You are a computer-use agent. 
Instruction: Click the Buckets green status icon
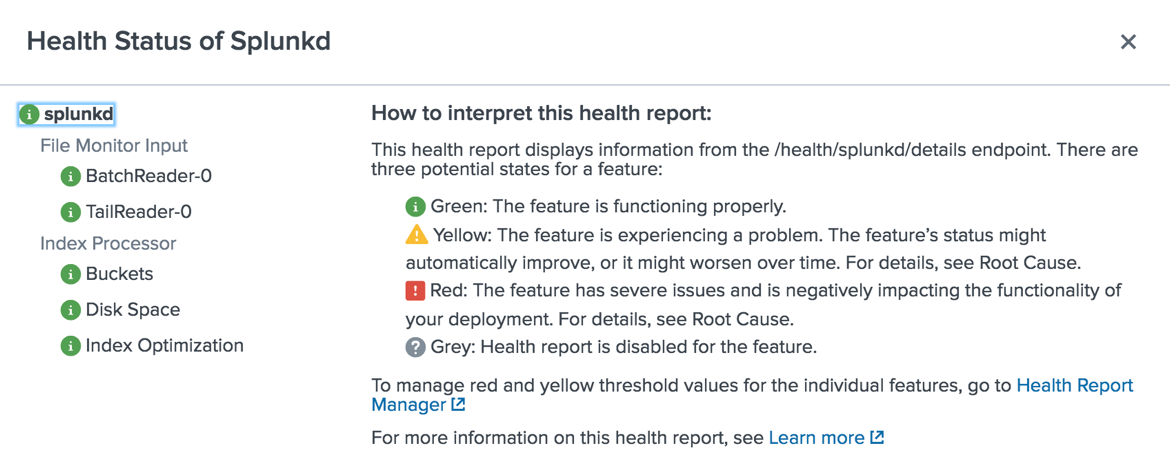point(70,275)
